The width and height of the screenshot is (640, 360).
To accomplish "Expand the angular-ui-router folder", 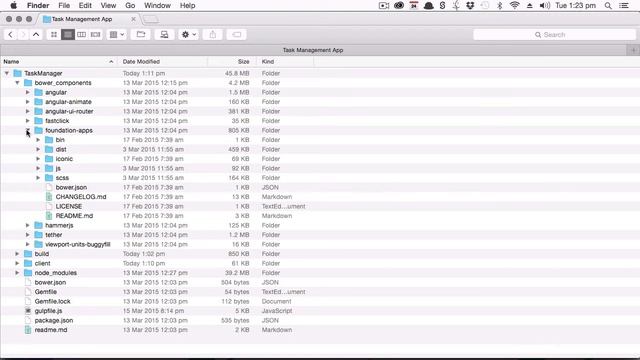I will 28,111.
